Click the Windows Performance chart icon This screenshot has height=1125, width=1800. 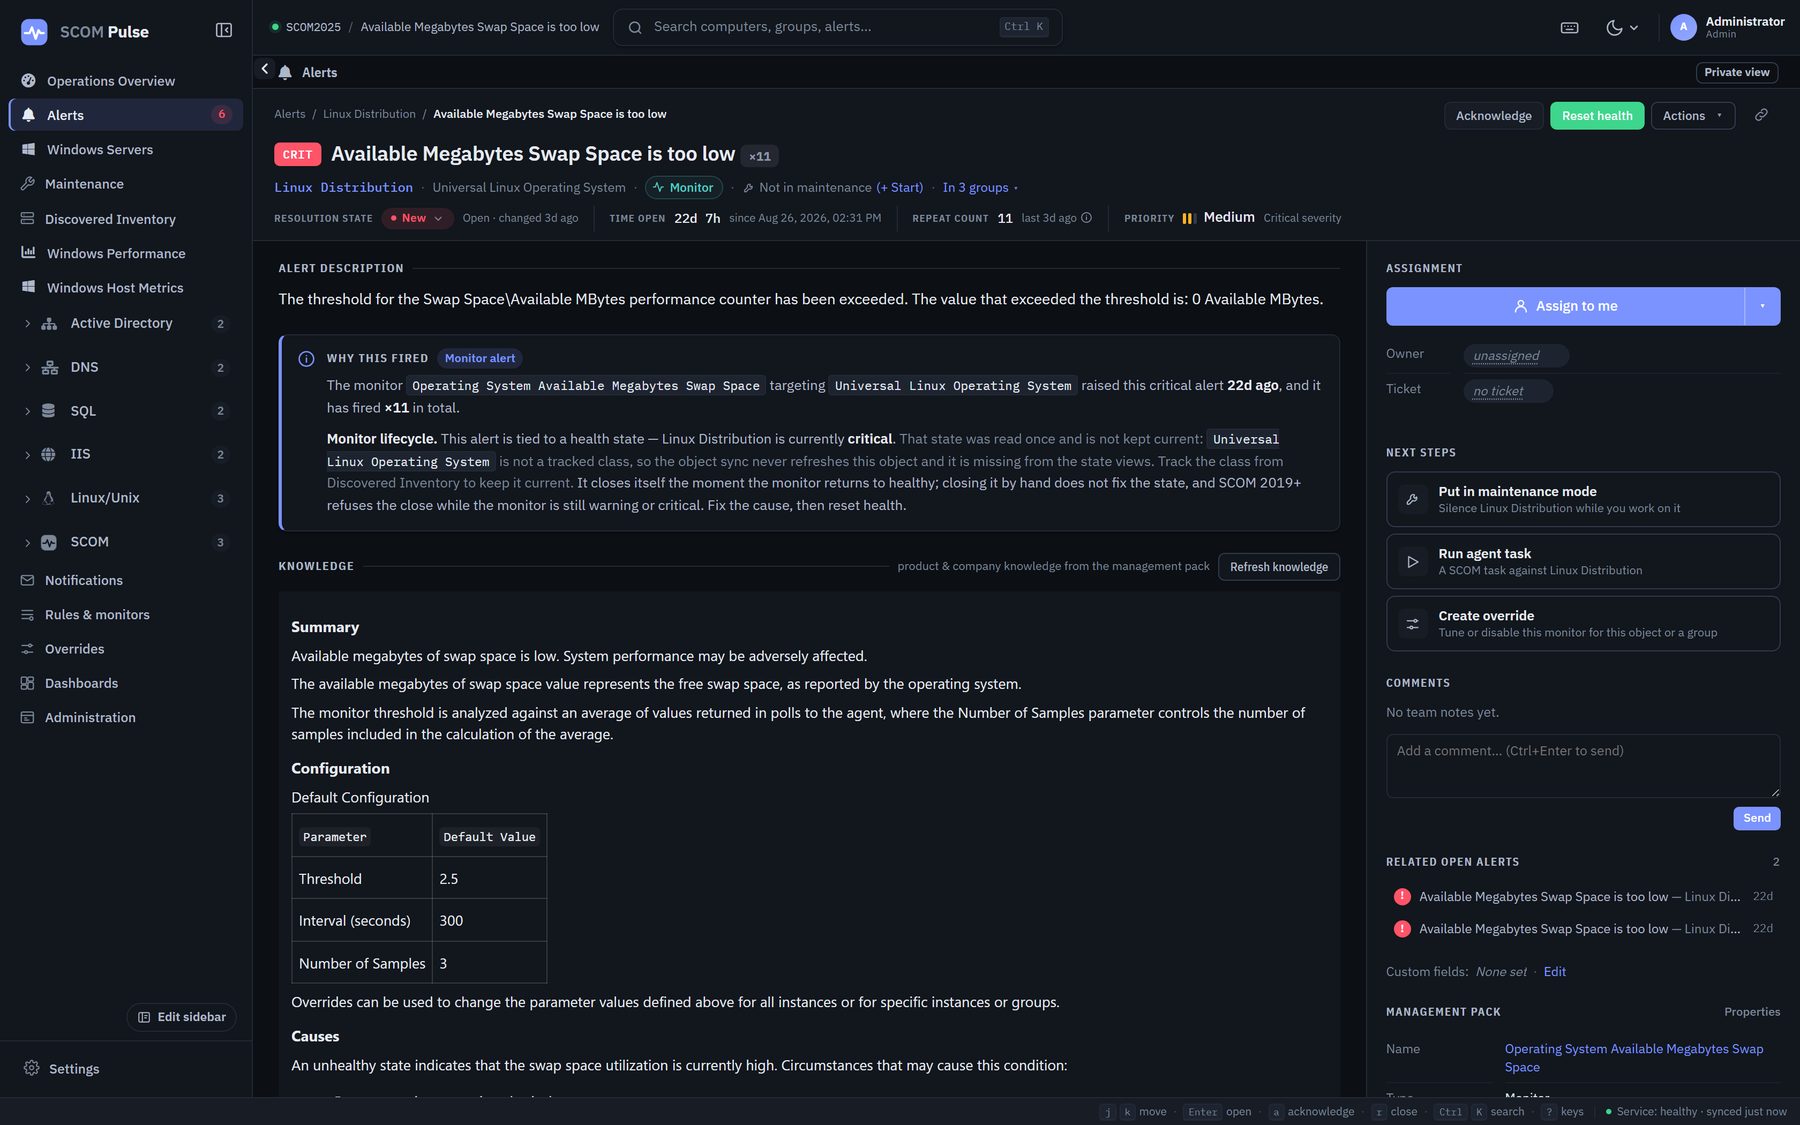[28, 253]
